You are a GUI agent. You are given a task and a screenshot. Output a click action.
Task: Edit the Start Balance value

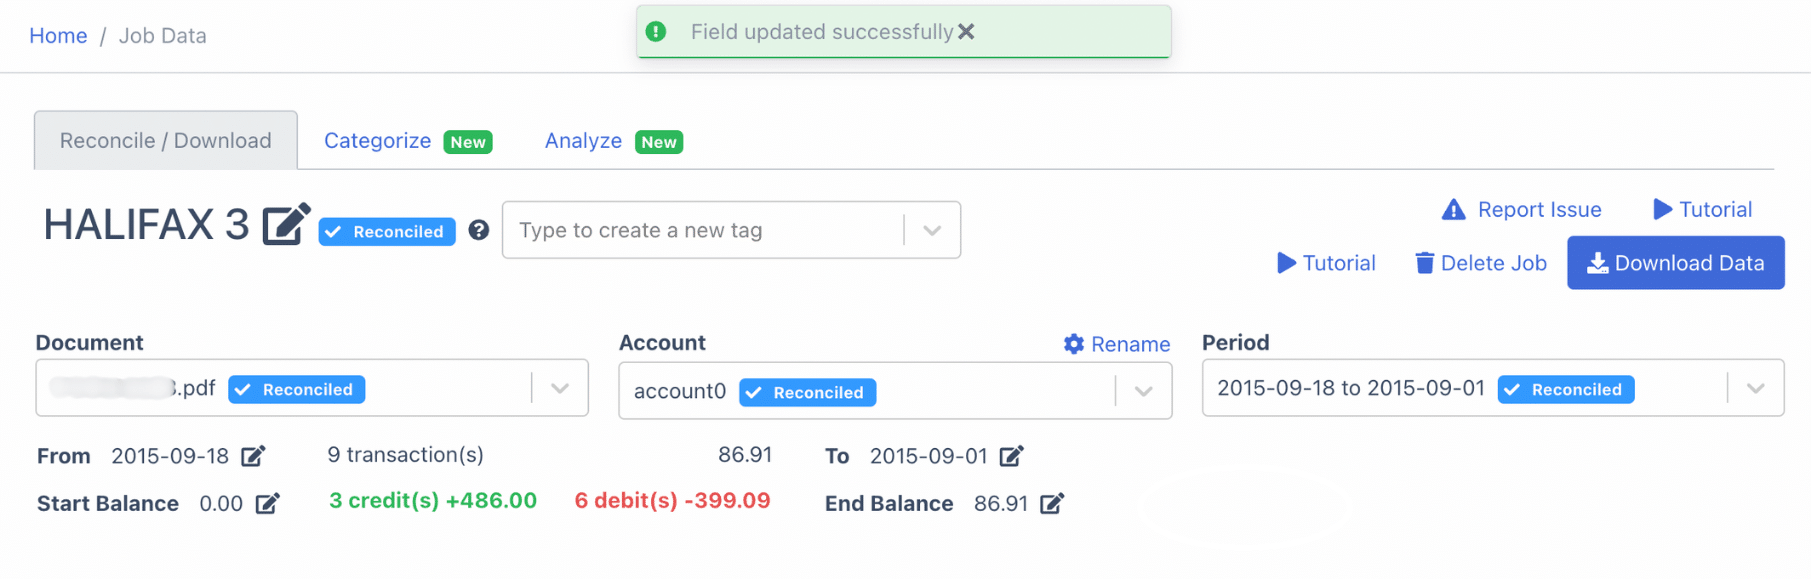(267, 503)
